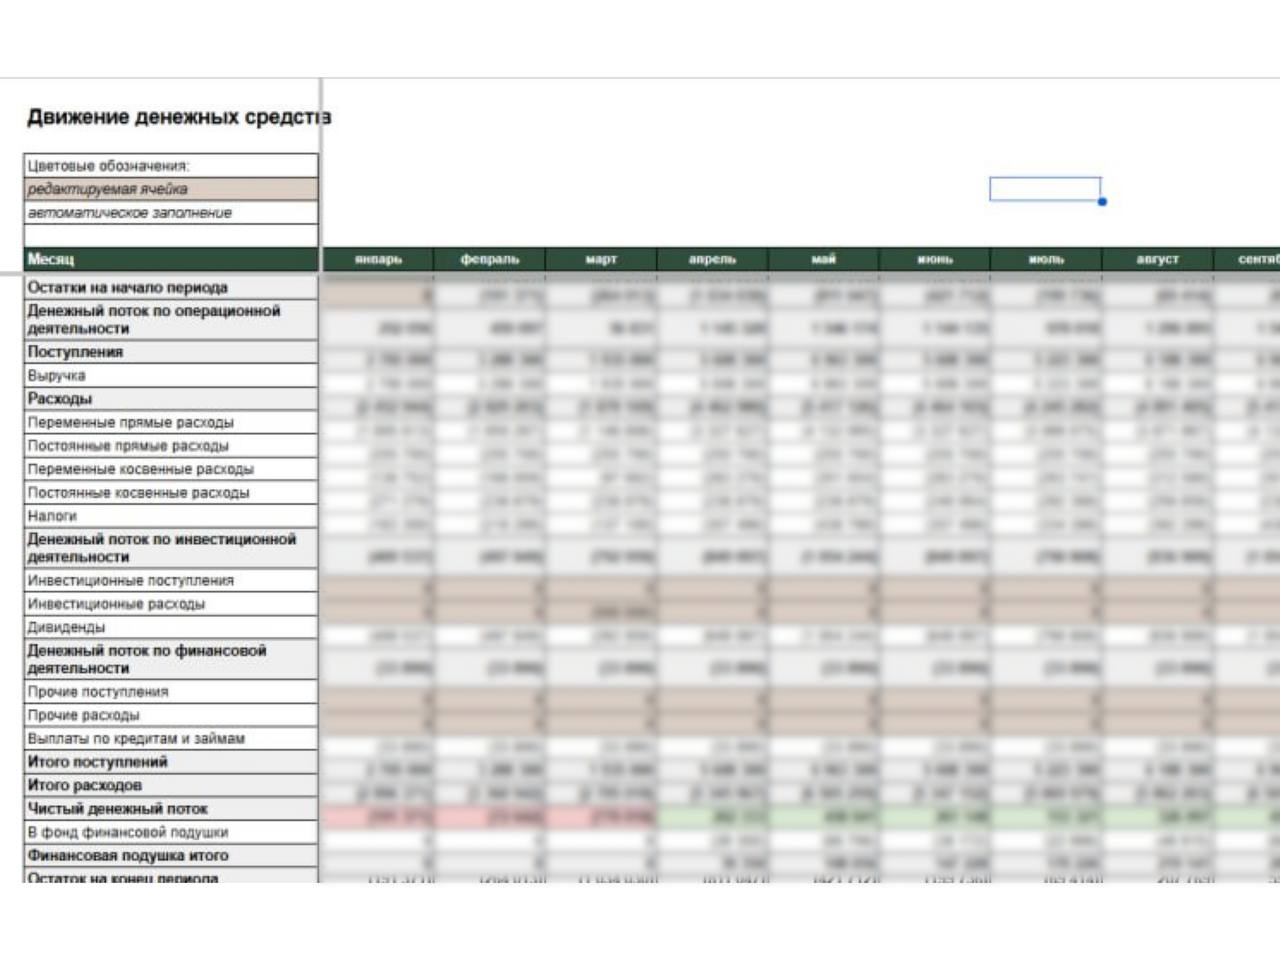Select the "Дивиденды" row label
This screenshot has height=960, width=1280.
tap(171, 628)
